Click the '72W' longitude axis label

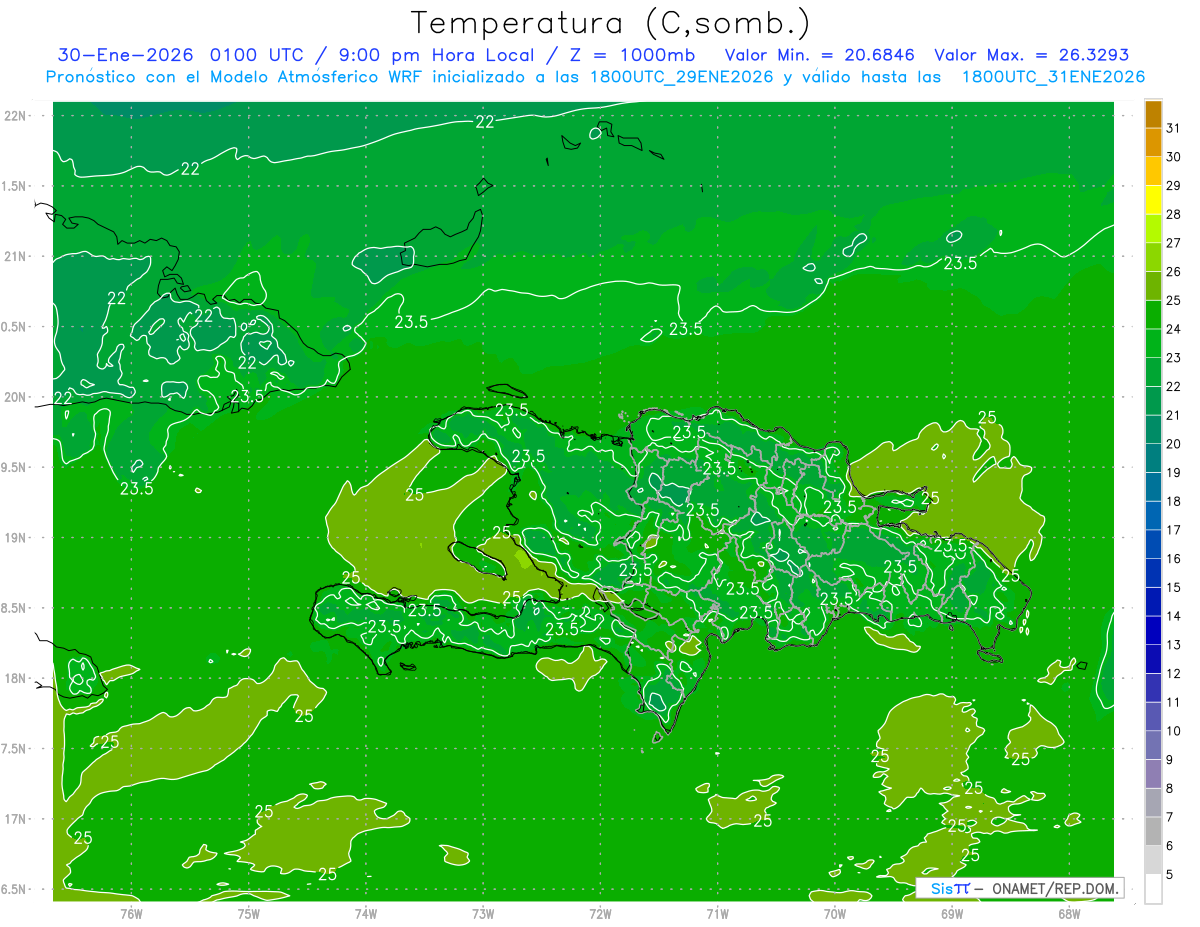600,913
